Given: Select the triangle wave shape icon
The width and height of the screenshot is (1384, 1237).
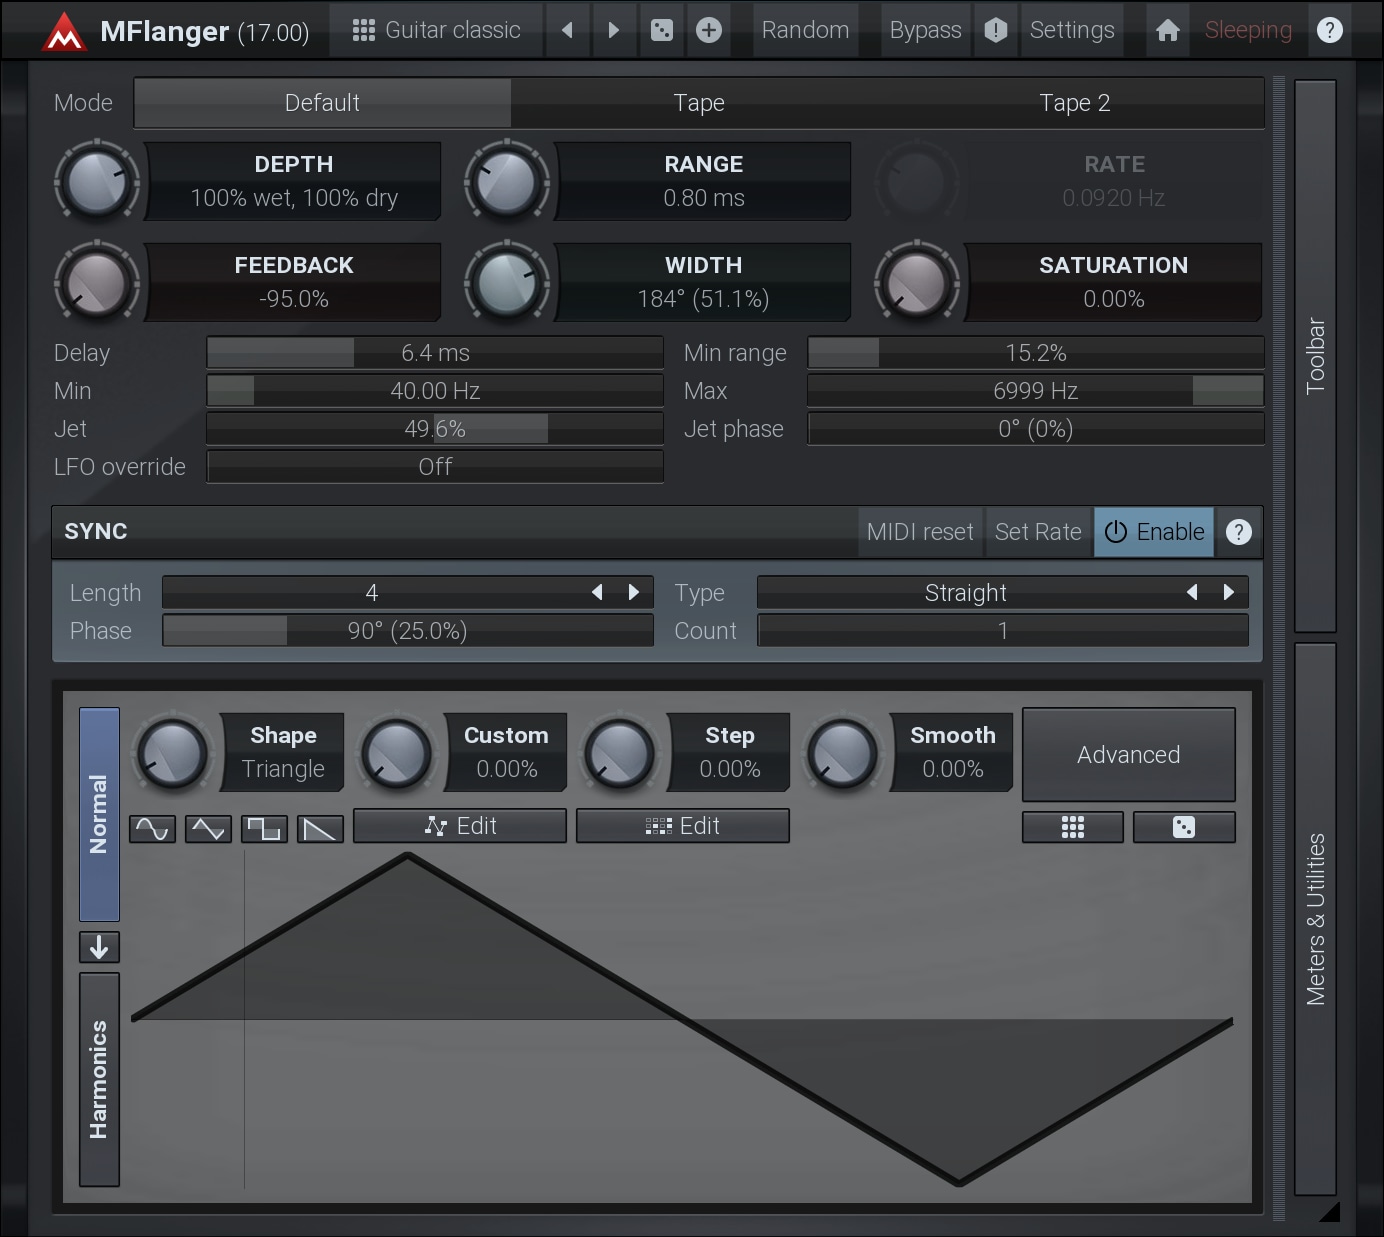Looking at the screenshot, I should click(x=208, y=829).
